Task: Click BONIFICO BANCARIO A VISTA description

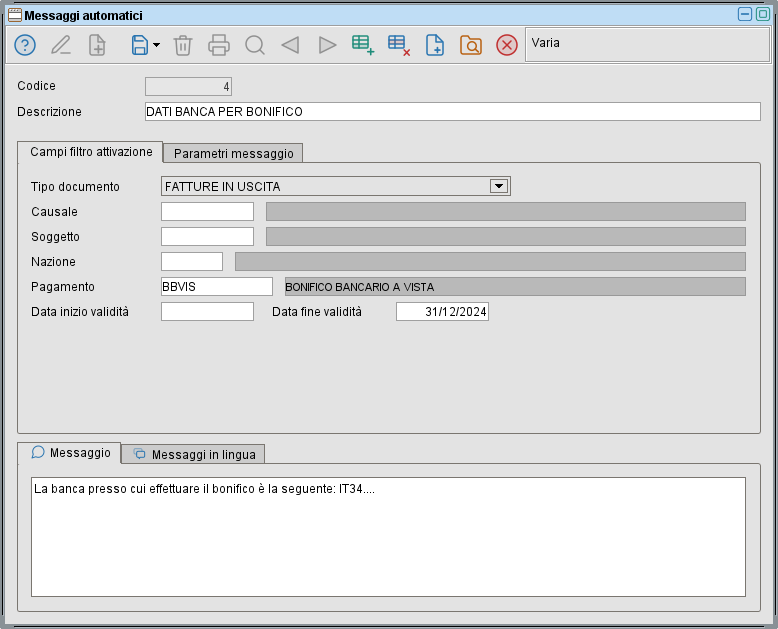Action: tap(516, 287)
